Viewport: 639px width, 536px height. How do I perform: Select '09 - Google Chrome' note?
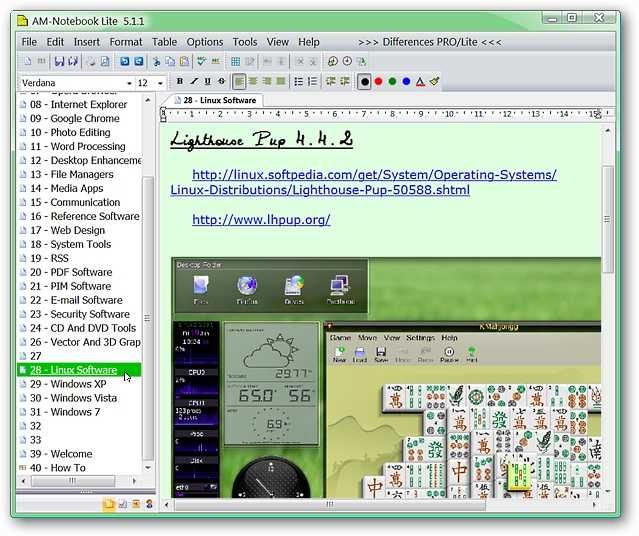(75, 119)
